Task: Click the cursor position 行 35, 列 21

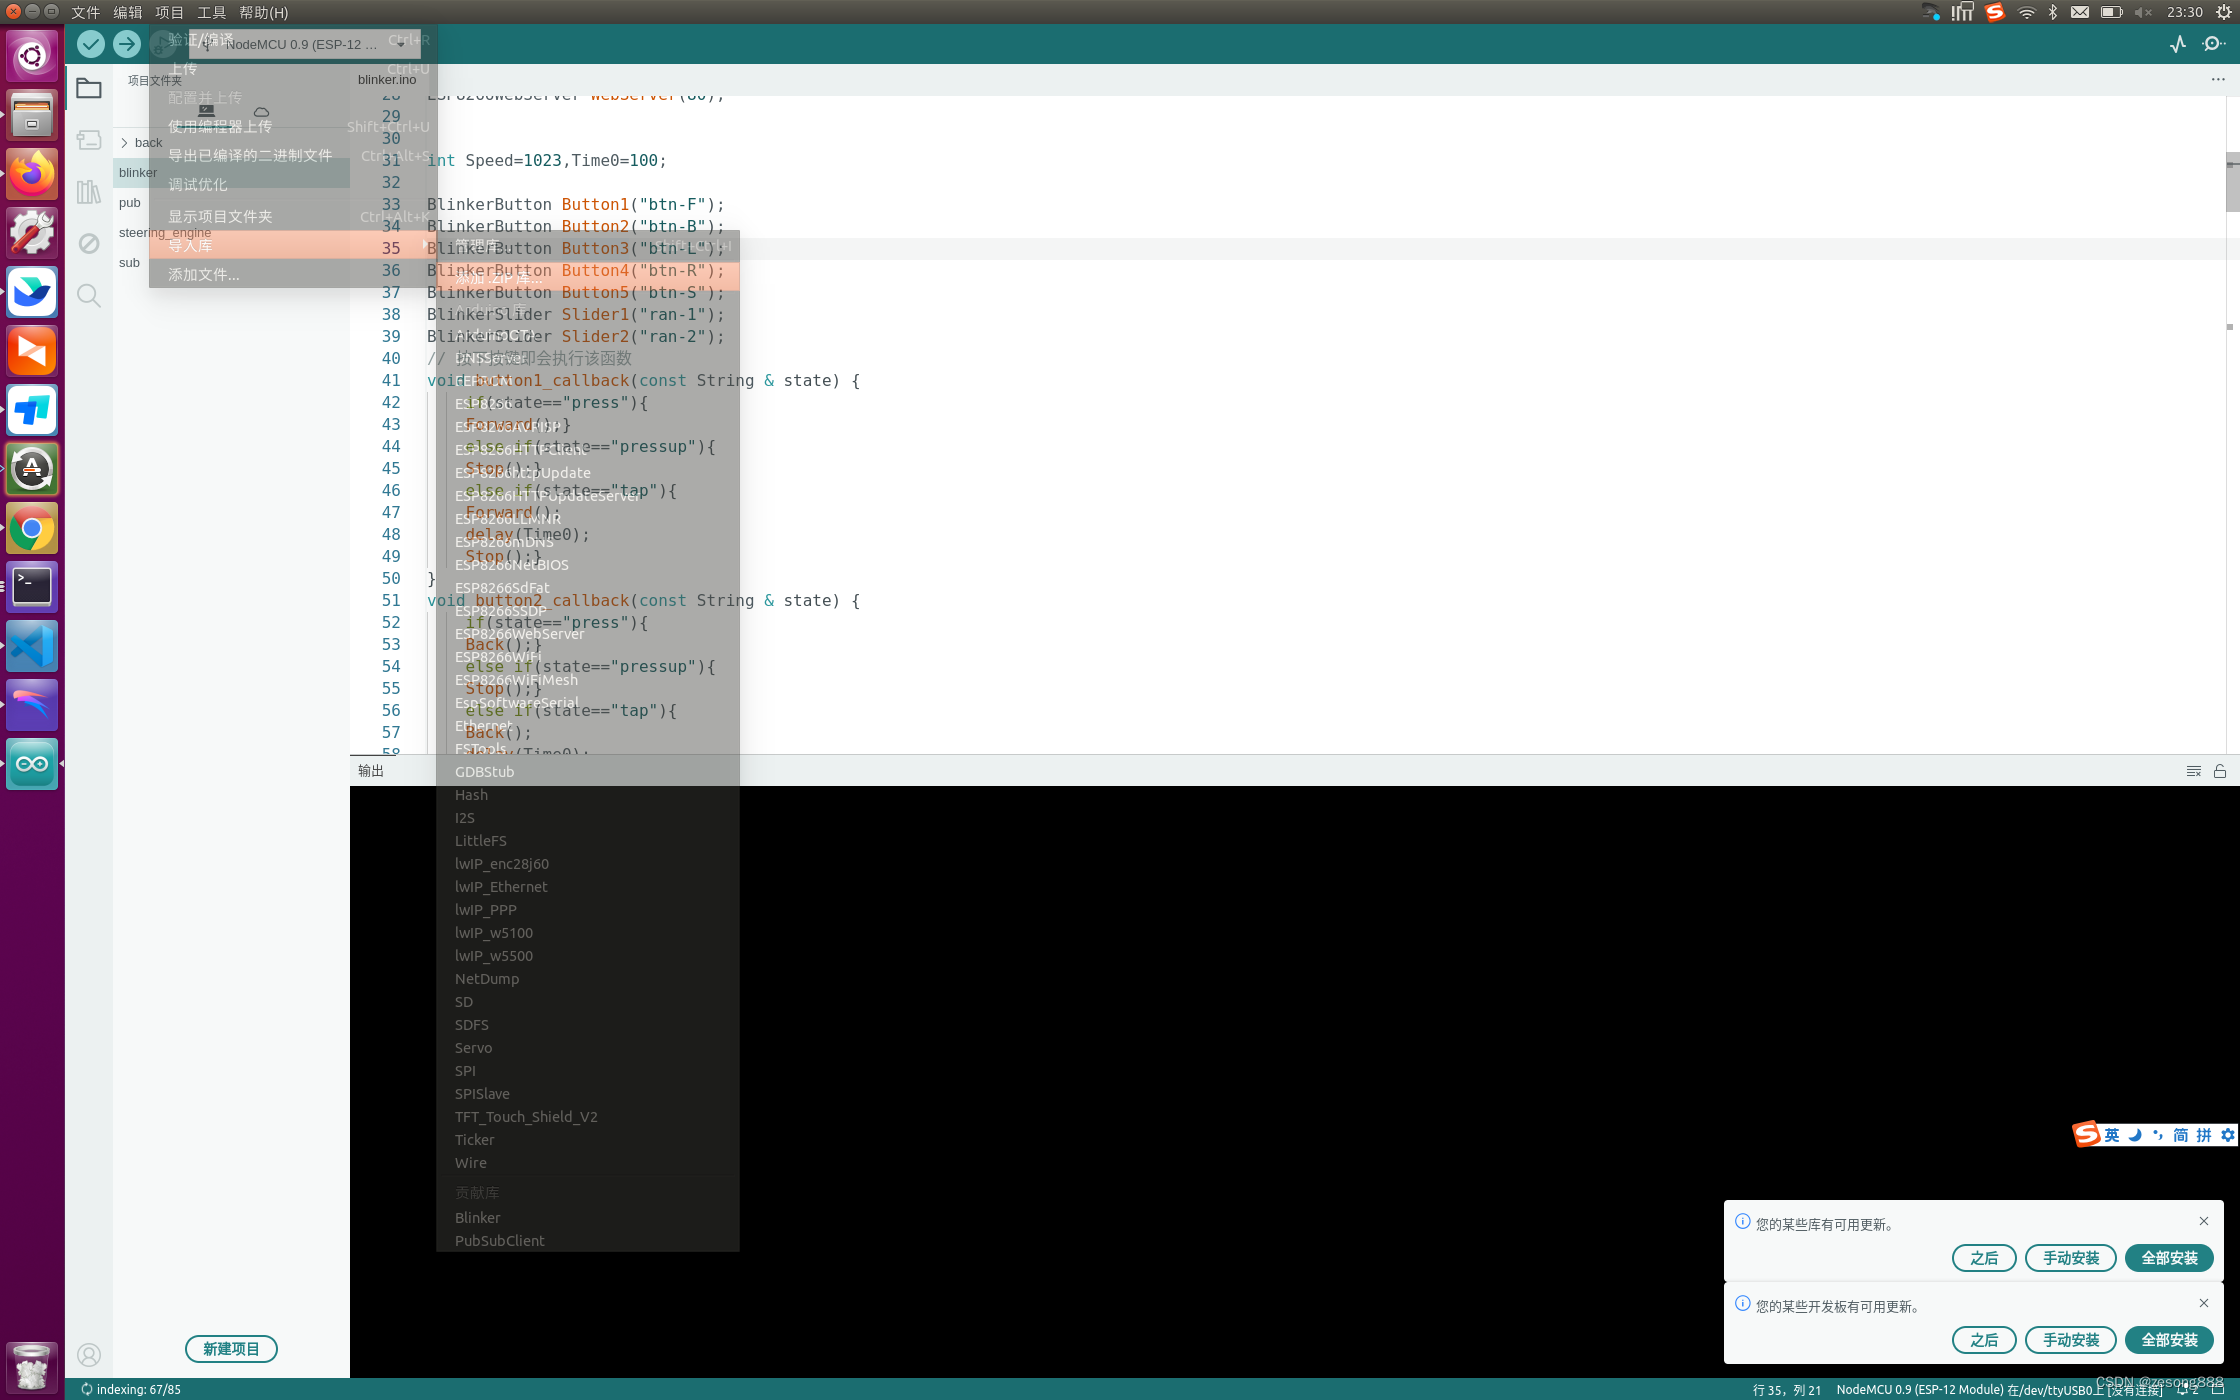Action: click(1787, 1390)
